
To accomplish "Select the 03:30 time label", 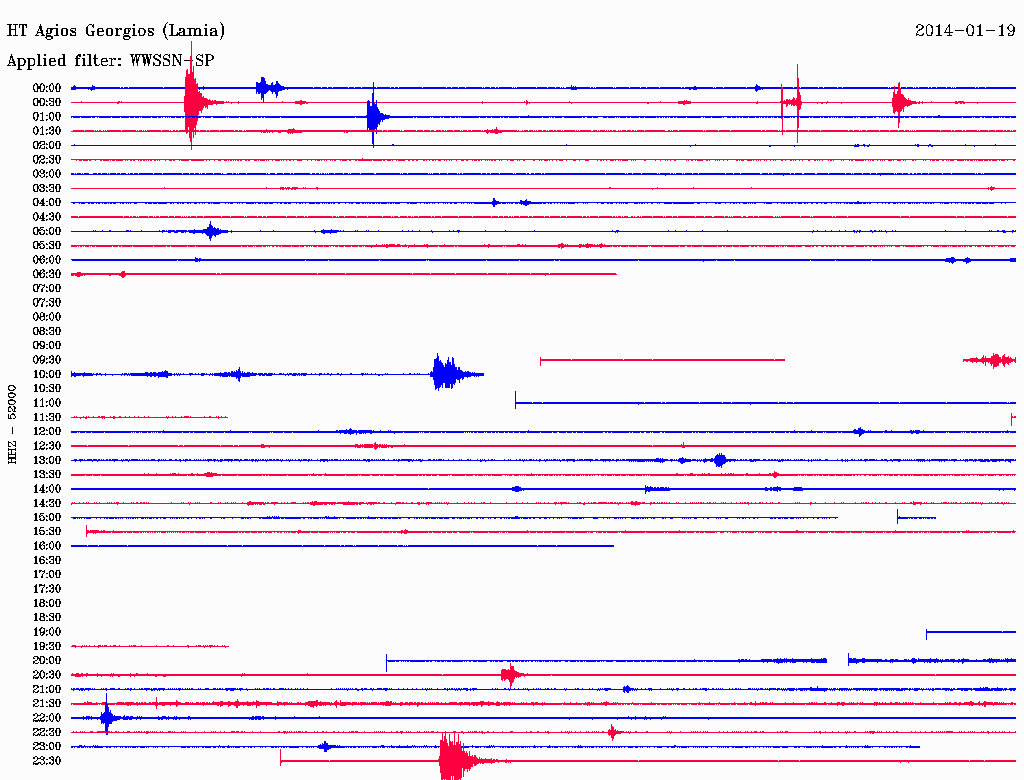I will coord(46,188).
